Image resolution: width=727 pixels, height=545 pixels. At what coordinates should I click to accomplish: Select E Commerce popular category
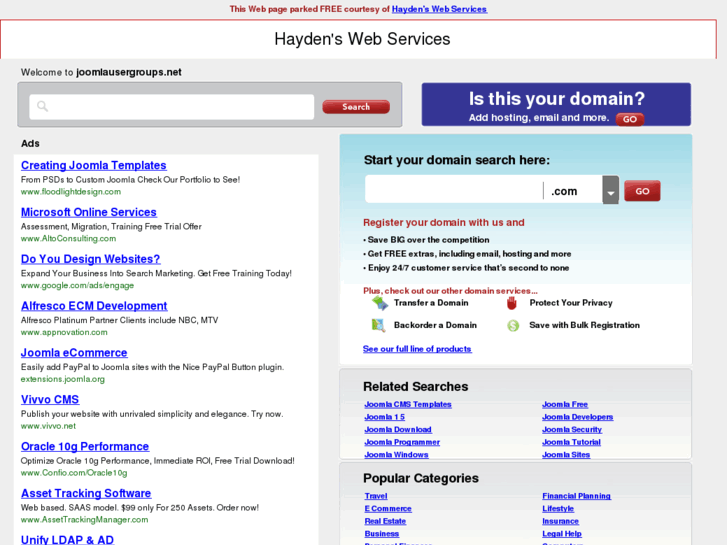click(388, 508)
